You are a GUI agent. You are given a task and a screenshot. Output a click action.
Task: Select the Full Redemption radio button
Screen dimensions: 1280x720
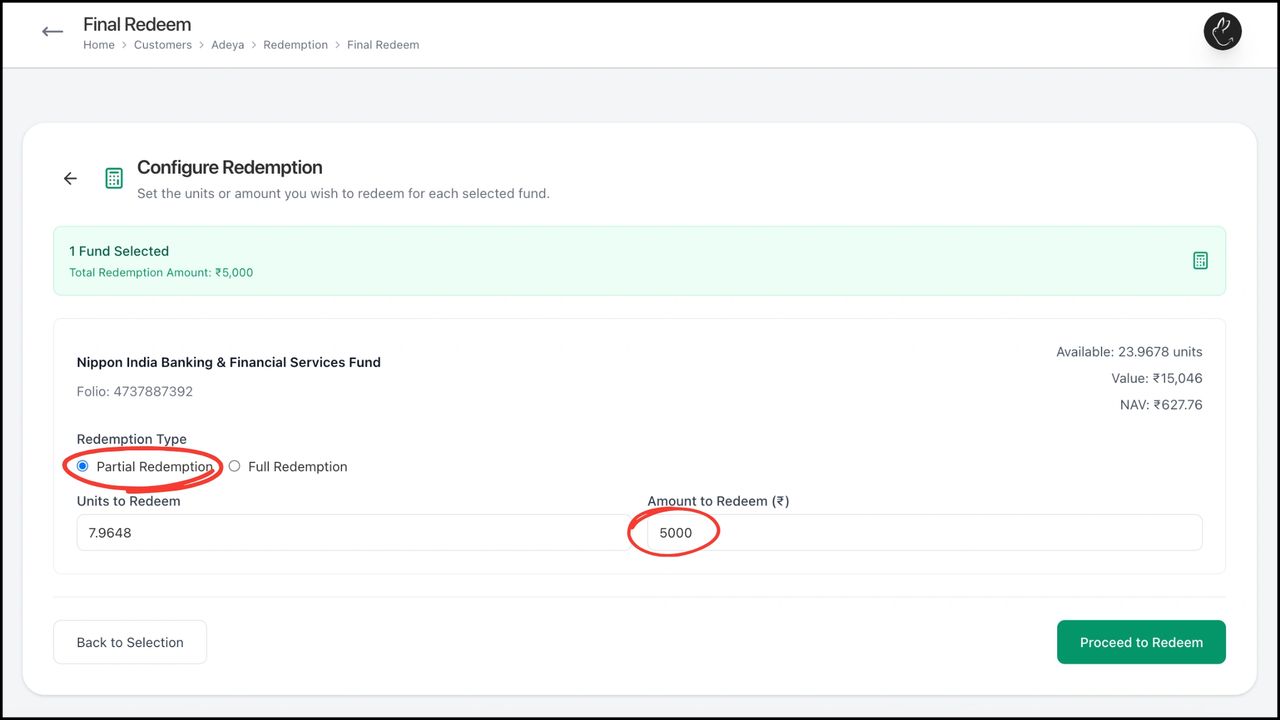click(235, 466)
